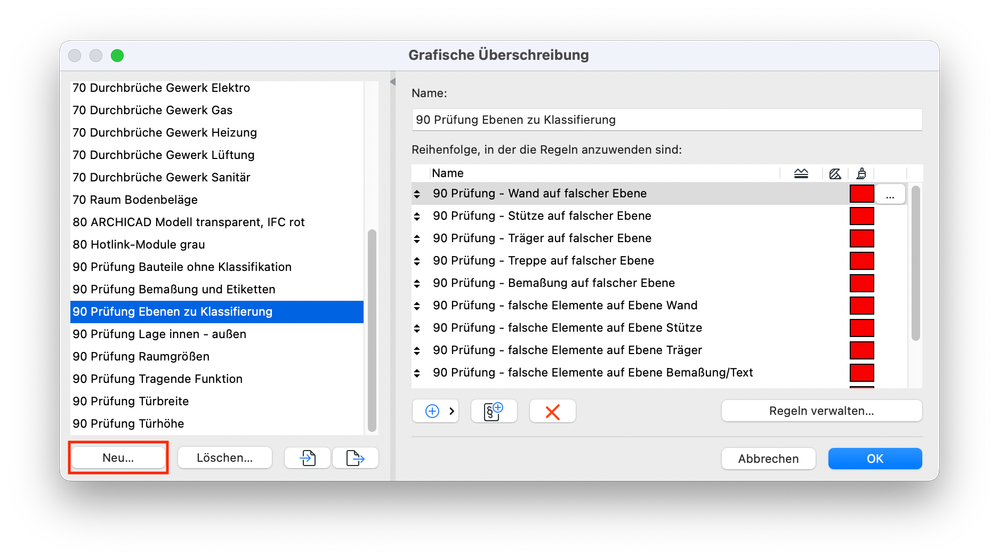Click reorder handle for falsche Elemente auf Ebene Wand
Viewport: 999px width, 560px height.
click(417, 306)
